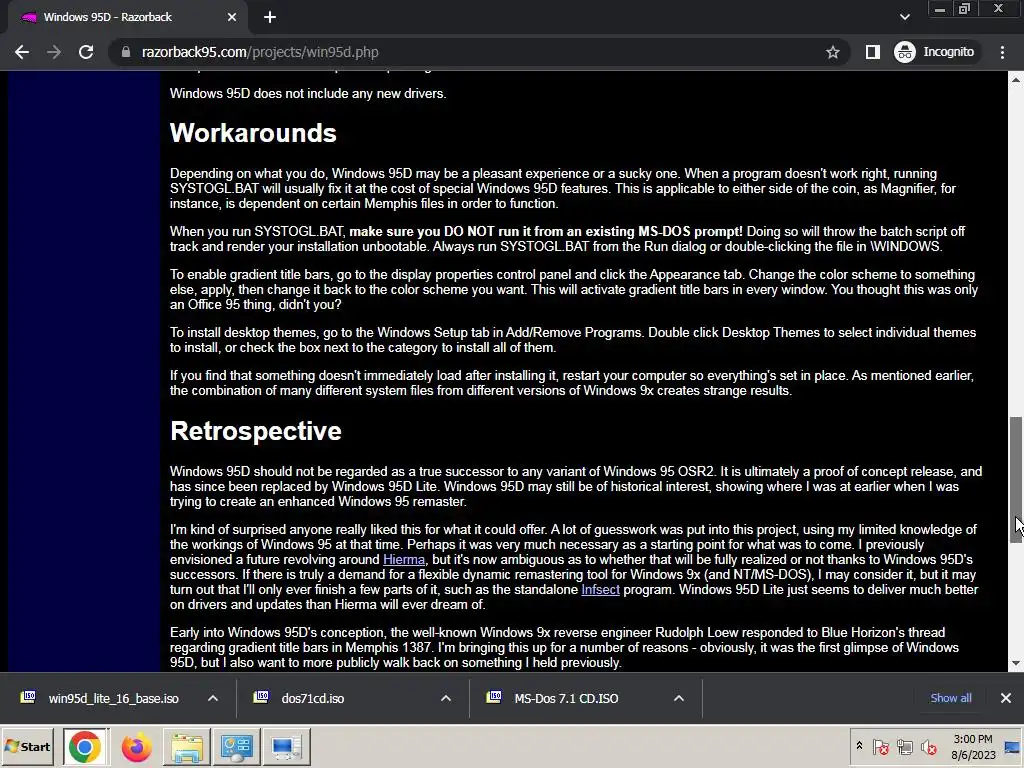
Task: Go back to the previous page
Action: 22,52
